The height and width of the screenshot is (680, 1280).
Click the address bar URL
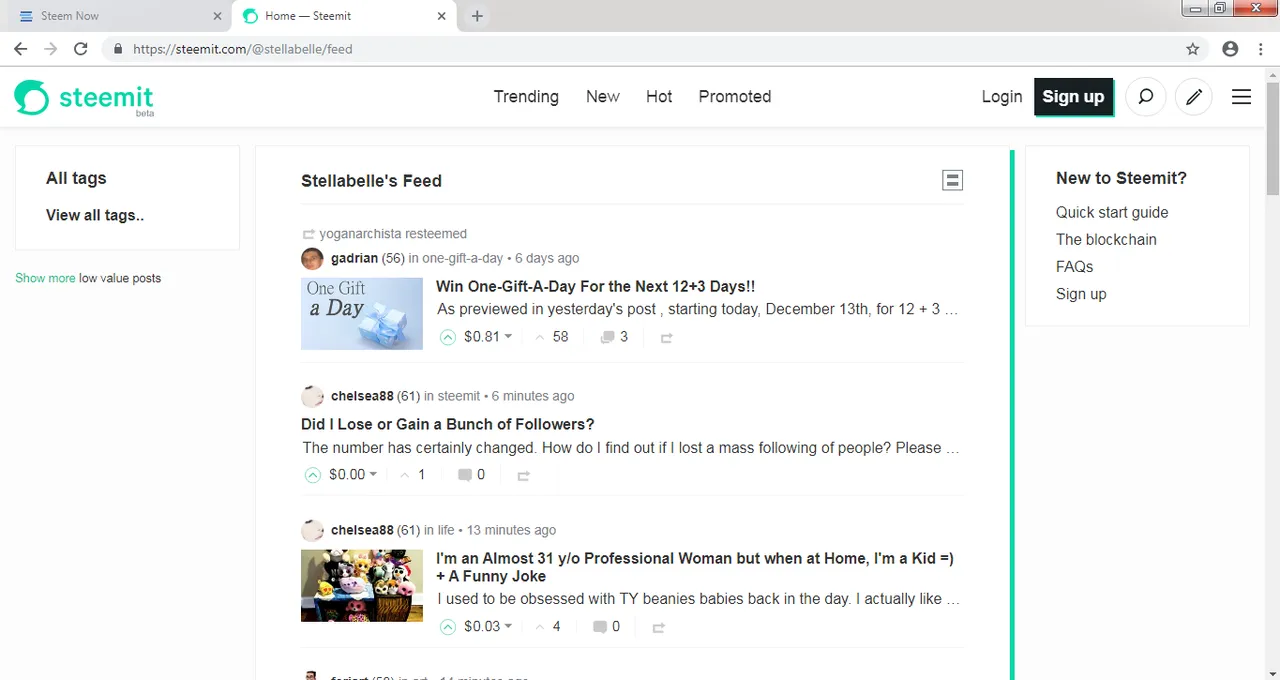tap(243, 48)
